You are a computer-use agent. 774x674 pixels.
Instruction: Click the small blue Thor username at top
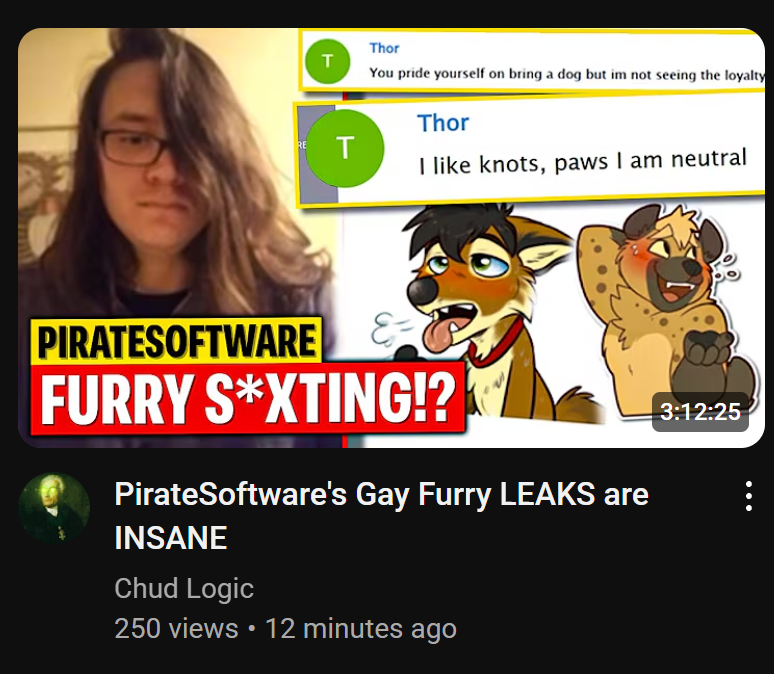point(384,48)
